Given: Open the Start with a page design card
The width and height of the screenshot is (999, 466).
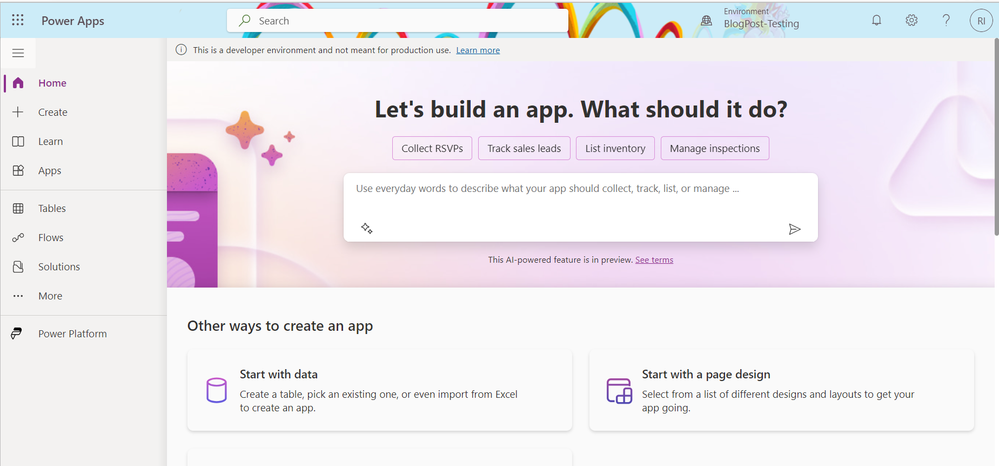Looking at the screenshot, I should [x=782, y=390].
